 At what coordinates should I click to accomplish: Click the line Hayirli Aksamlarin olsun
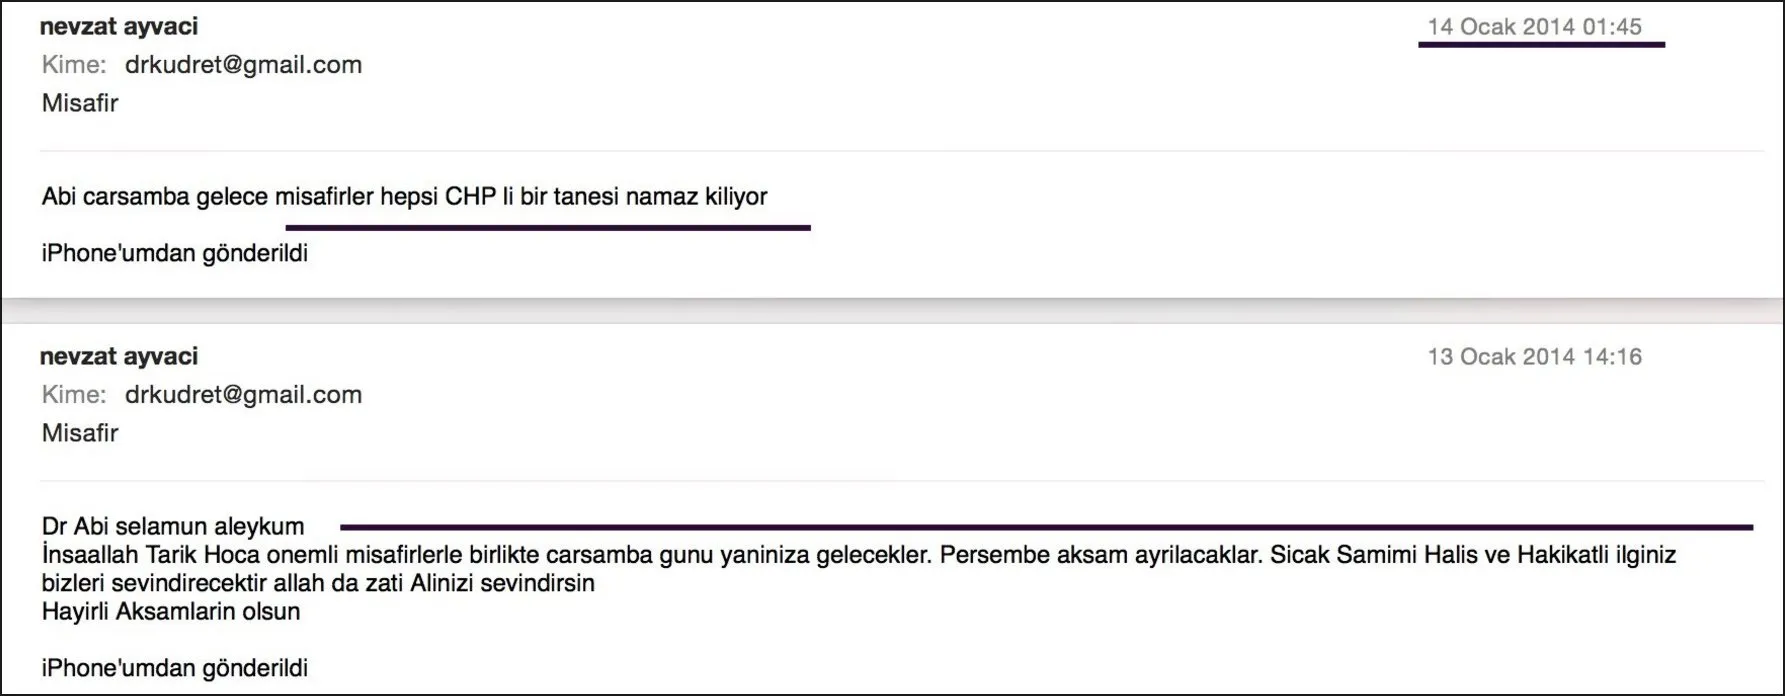point(171,612)
